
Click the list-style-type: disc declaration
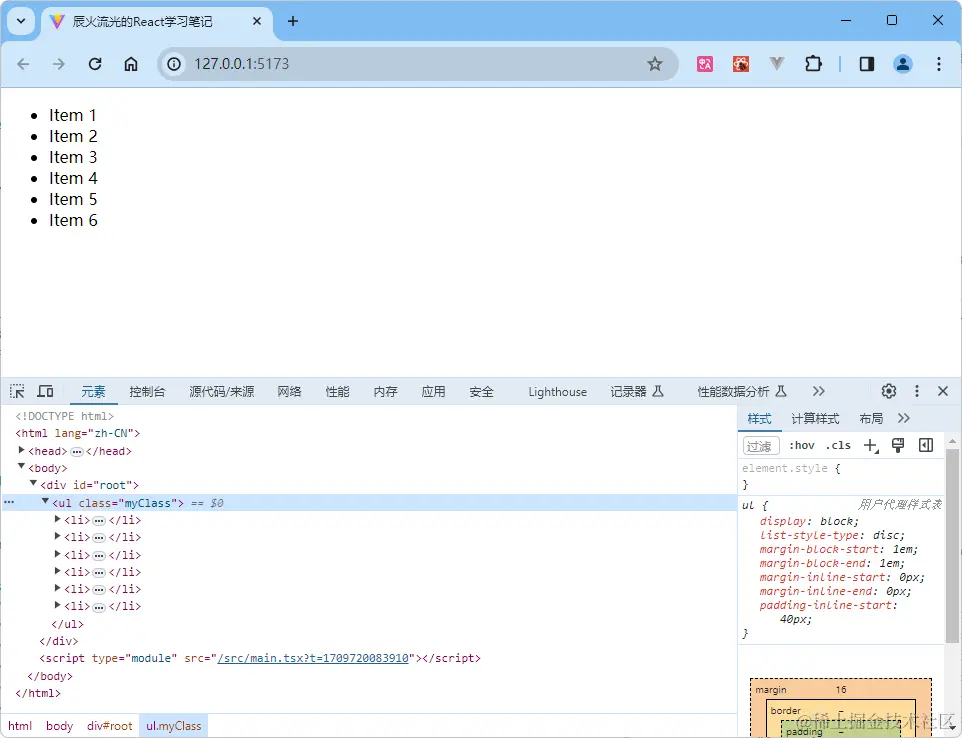(x=832, y=535)
